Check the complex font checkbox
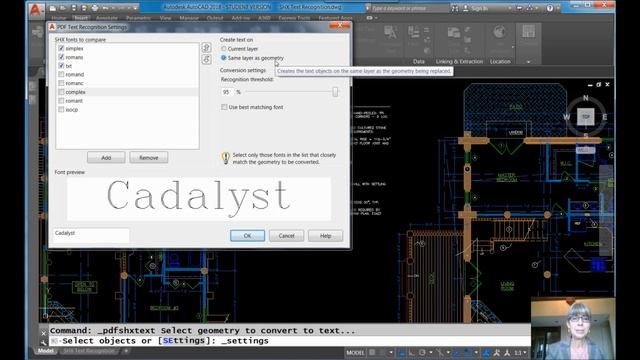The width and height of the screenshot is (640, 360). (x=61, y=92)
